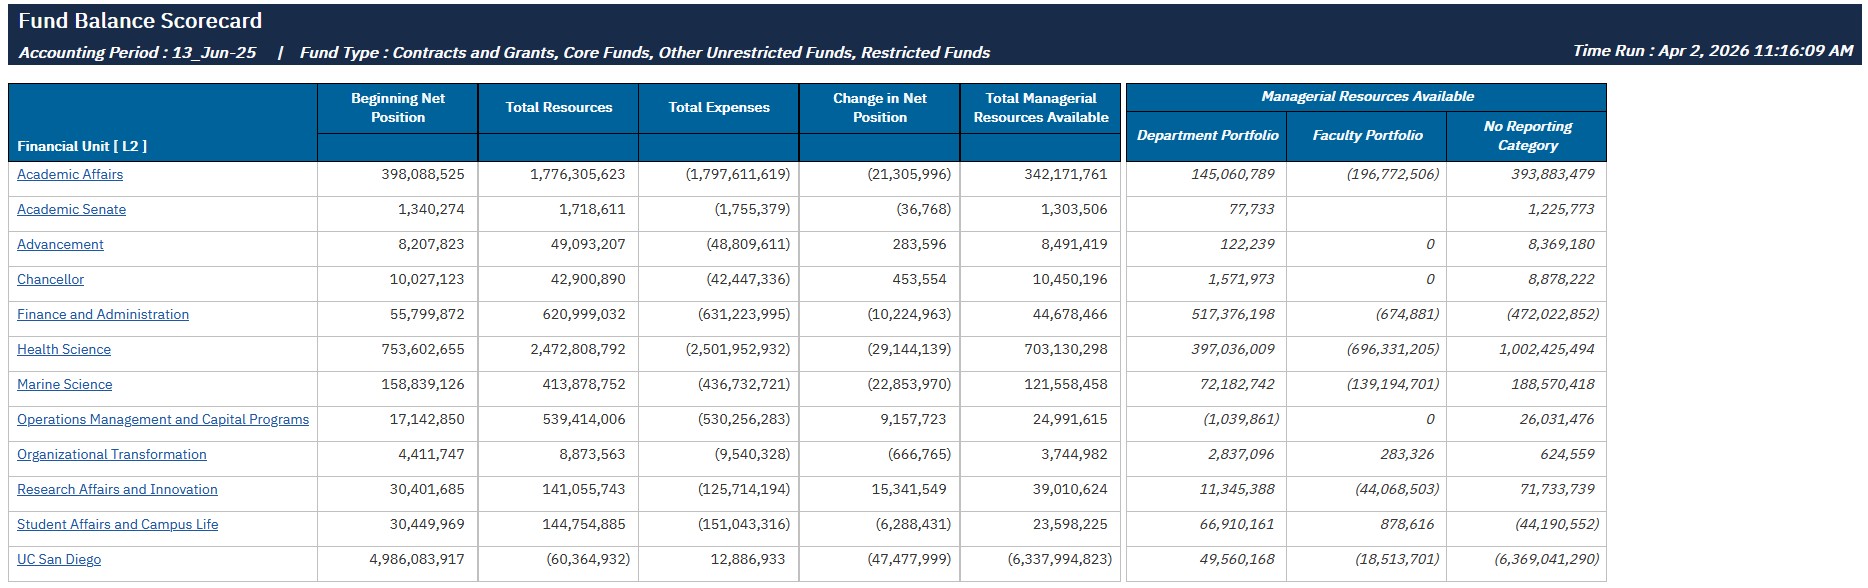Click the Fund Balance Scorecard title
The width and height of the screenshot is (1868, 588).
pyautogui.click(x=140, y=21)
